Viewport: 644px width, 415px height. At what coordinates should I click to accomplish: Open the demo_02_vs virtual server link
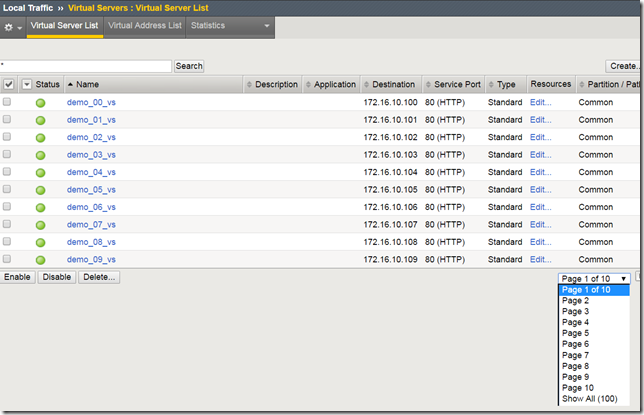[x=91, y=137]
